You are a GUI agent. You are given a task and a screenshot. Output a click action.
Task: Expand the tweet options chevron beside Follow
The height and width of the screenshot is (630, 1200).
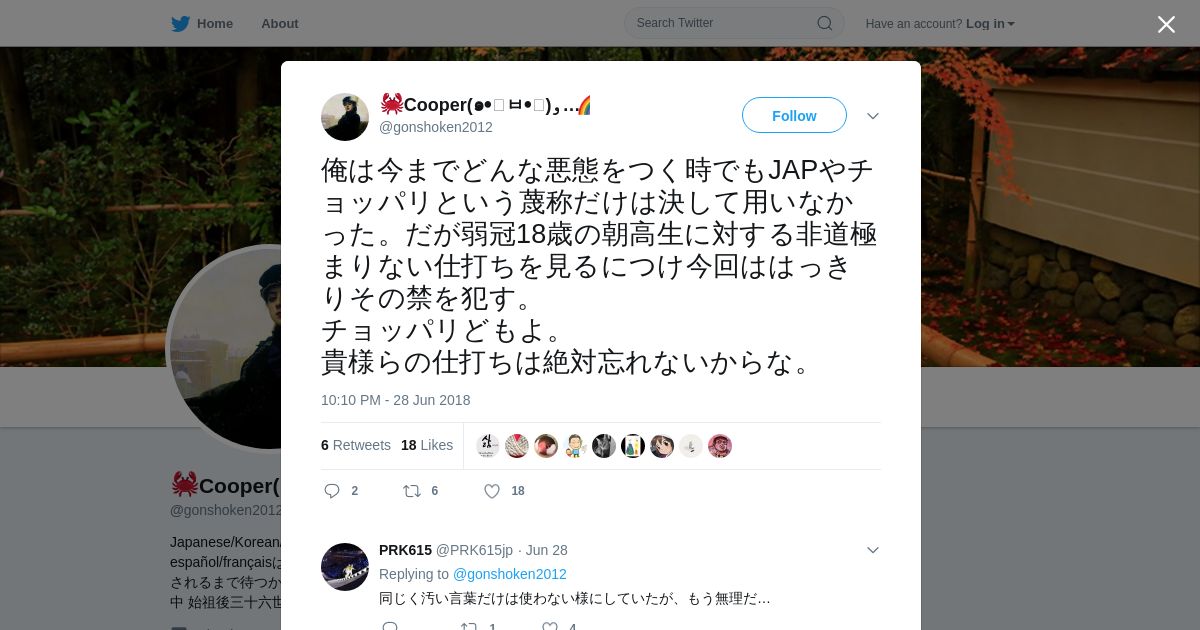(873, 116)
